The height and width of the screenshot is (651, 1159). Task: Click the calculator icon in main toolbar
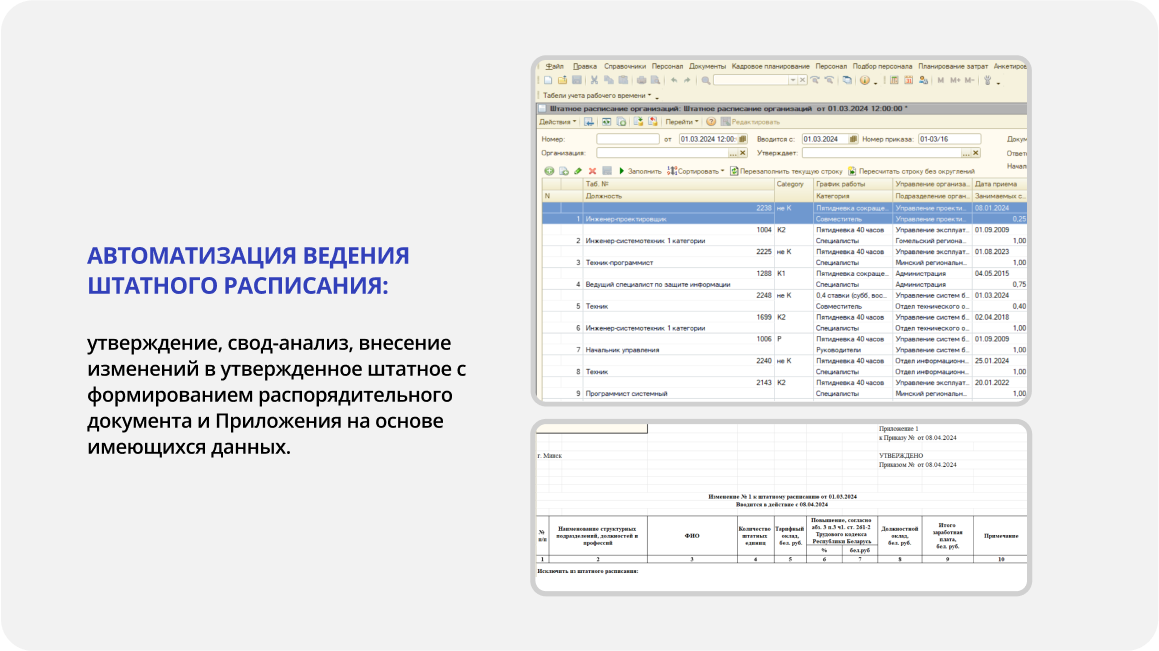(894, 80)
